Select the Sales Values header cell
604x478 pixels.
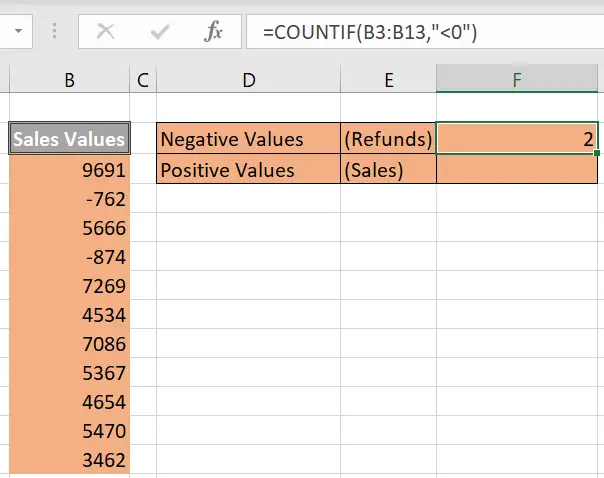69,138
